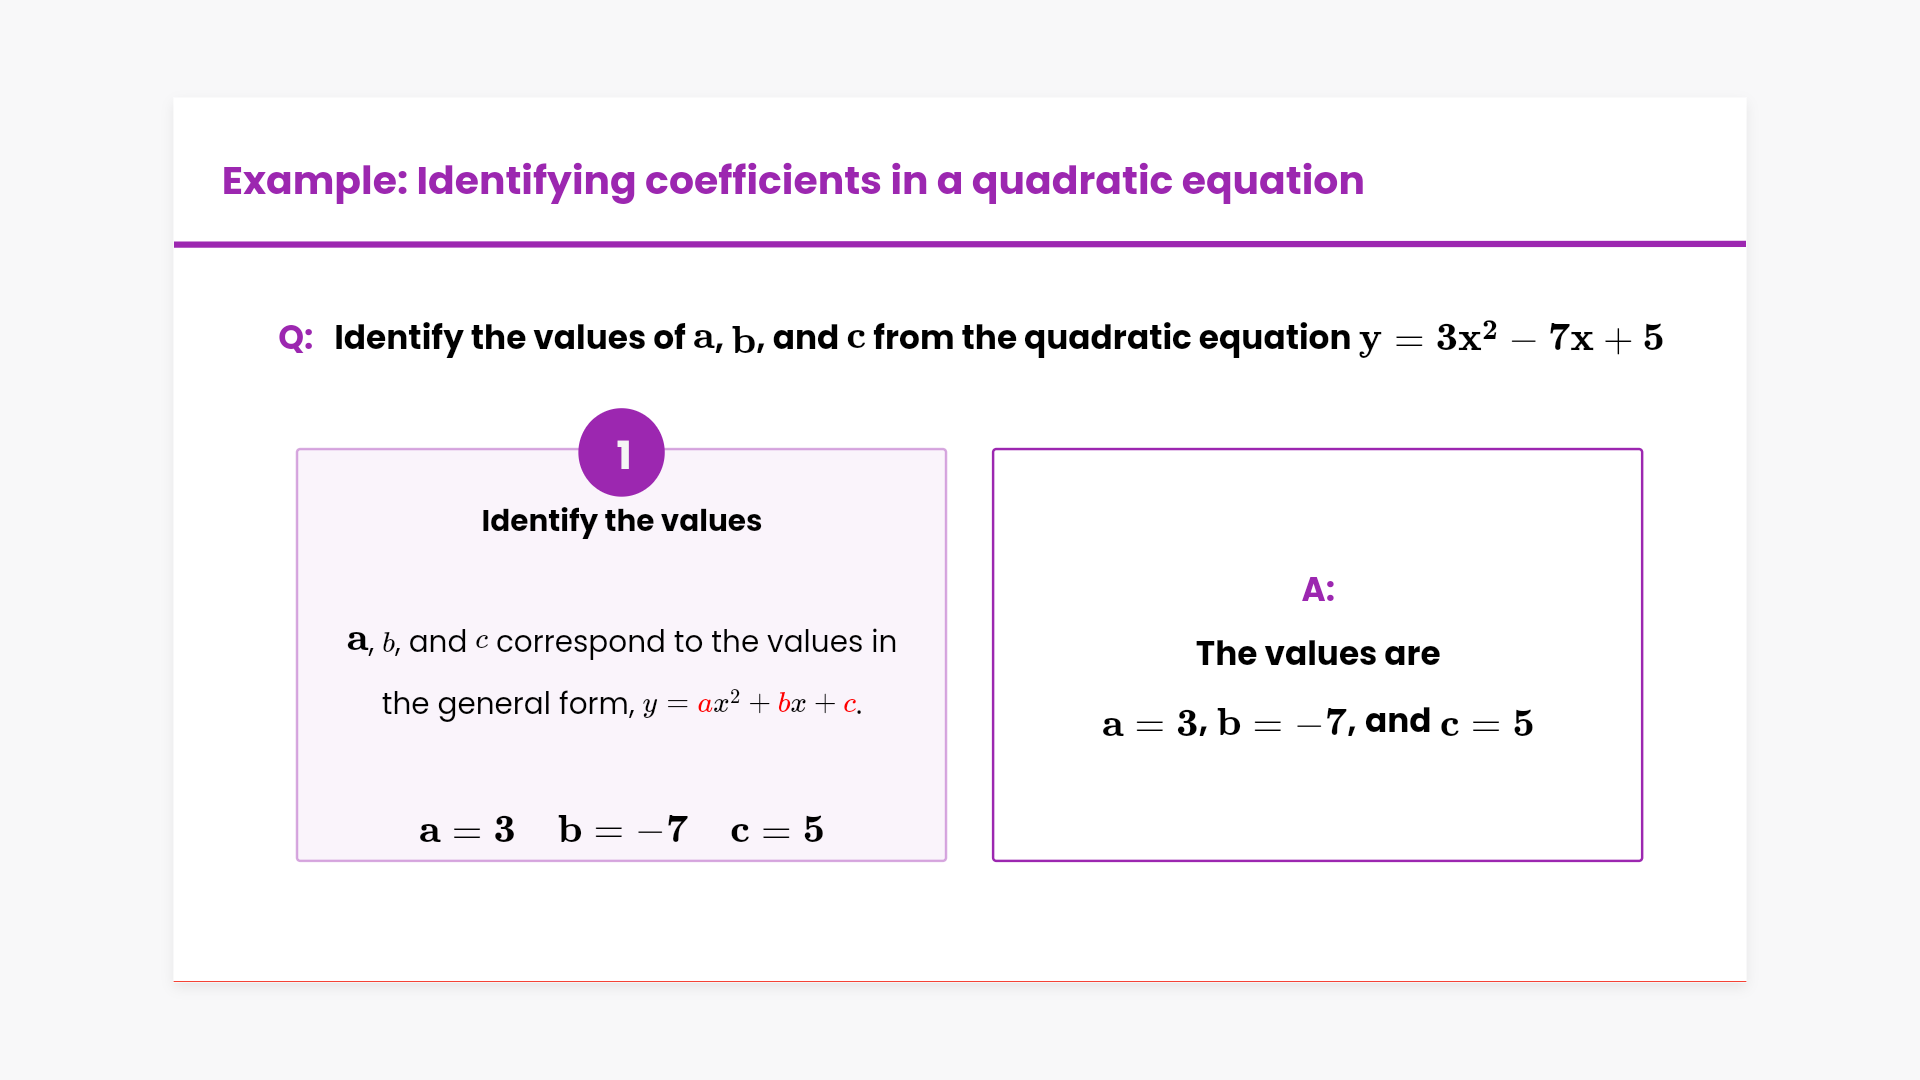
Task: Click "the general form," text in step box
Action: [x=508, y=704]
